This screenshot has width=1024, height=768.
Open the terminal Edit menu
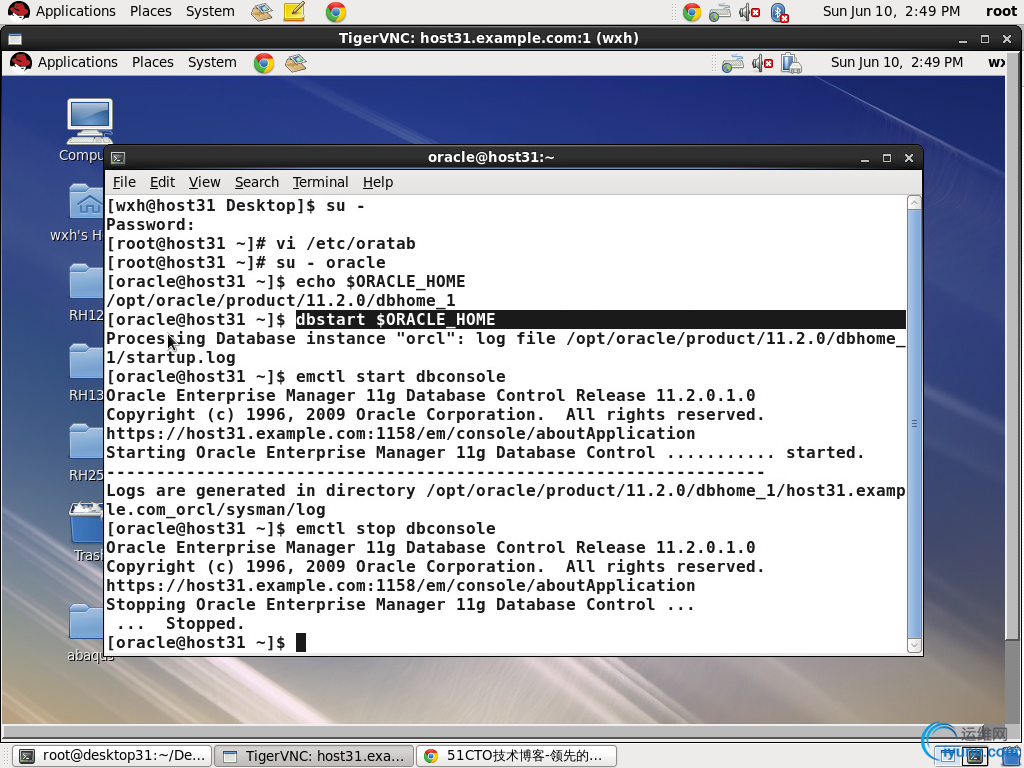(x=162, y=182)
